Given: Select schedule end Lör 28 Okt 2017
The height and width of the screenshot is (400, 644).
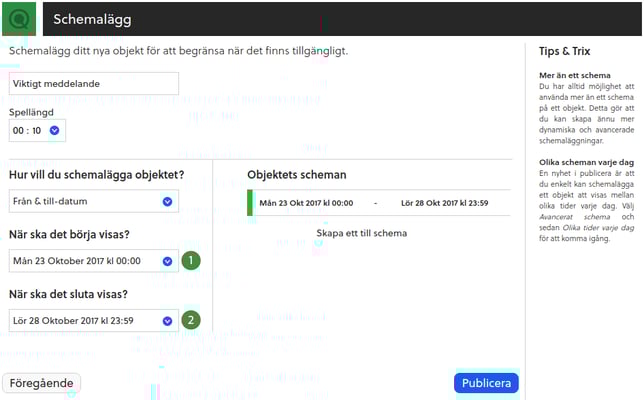Looking at the screenshot, I should (x=444, y=203).
